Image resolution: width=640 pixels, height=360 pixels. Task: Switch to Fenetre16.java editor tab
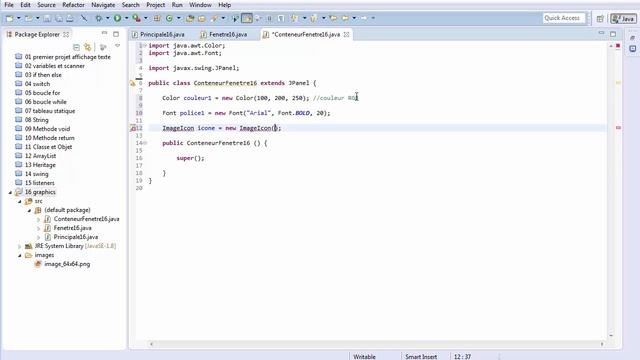(x=224, y=35)
